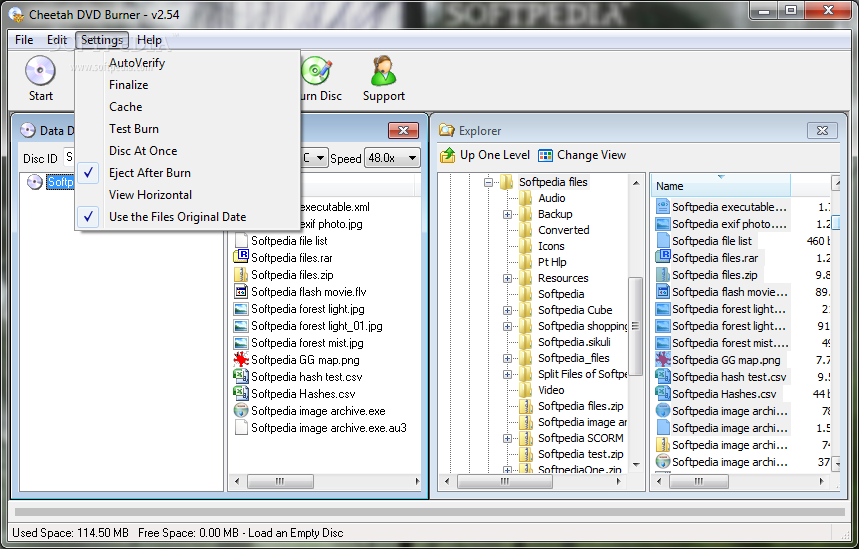Image resolution: width=859 pixels, height=549 pixels.
Task: Click icon of Softpedia image archive.exe in disc list
Action: [x=241, y=410]
